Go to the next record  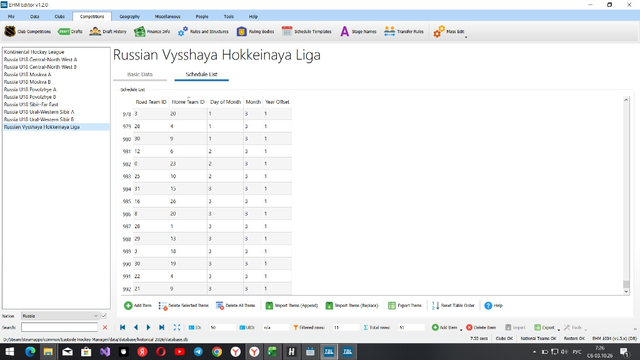click(x=149, y=327)
